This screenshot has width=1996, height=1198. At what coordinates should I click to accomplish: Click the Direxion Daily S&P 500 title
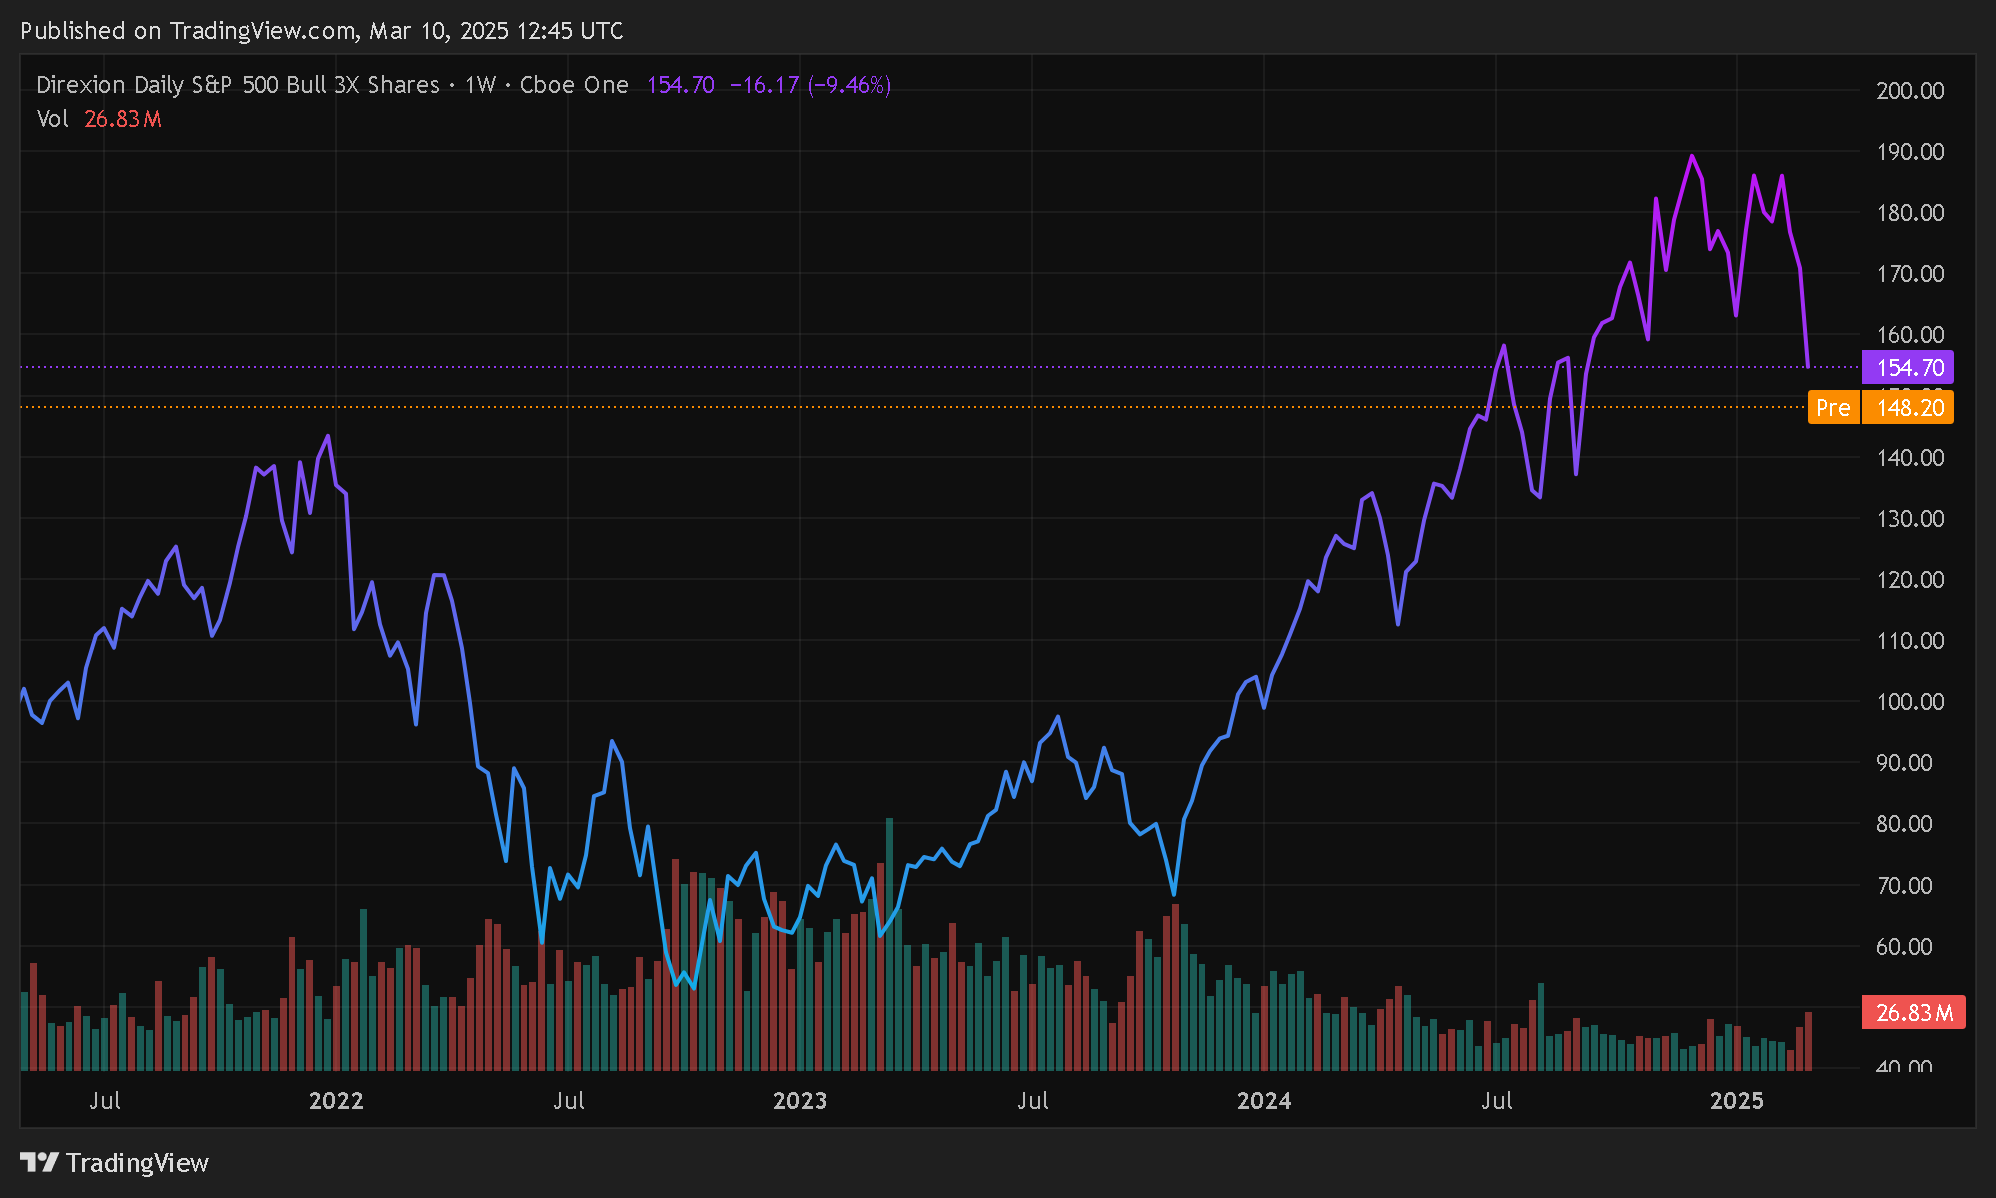tap(237, 85)
